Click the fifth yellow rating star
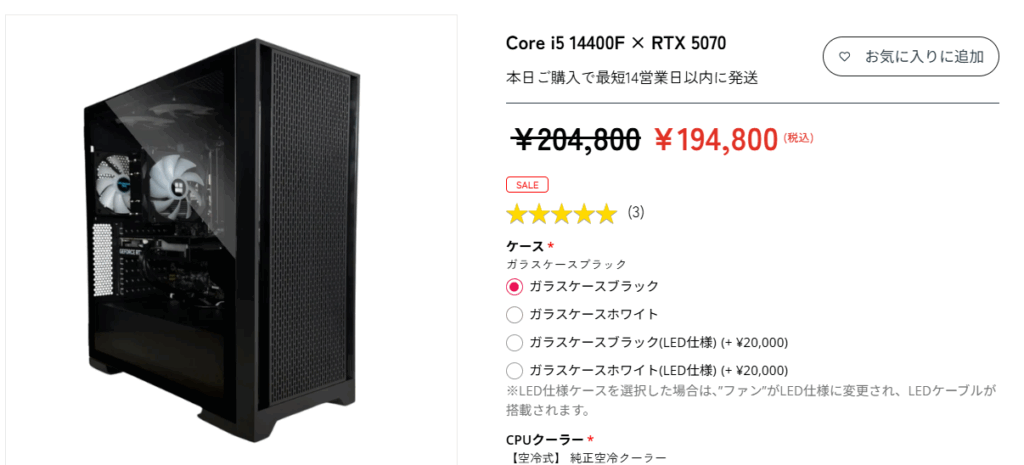Viewport: 1024px width, 465px height. 607,213
